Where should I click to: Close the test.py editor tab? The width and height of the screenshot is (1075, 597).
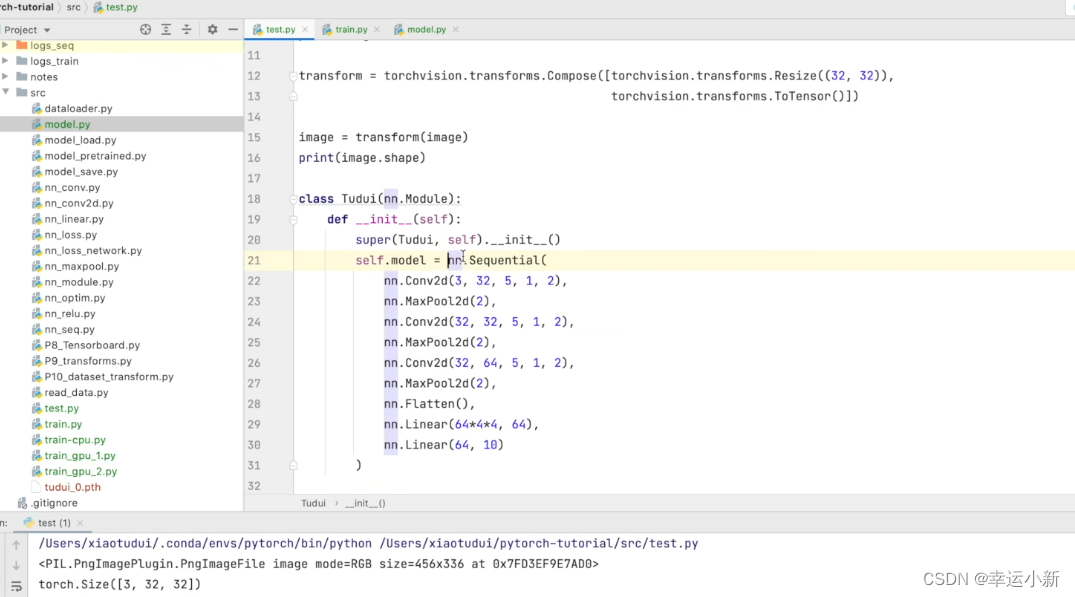[305, 30]
